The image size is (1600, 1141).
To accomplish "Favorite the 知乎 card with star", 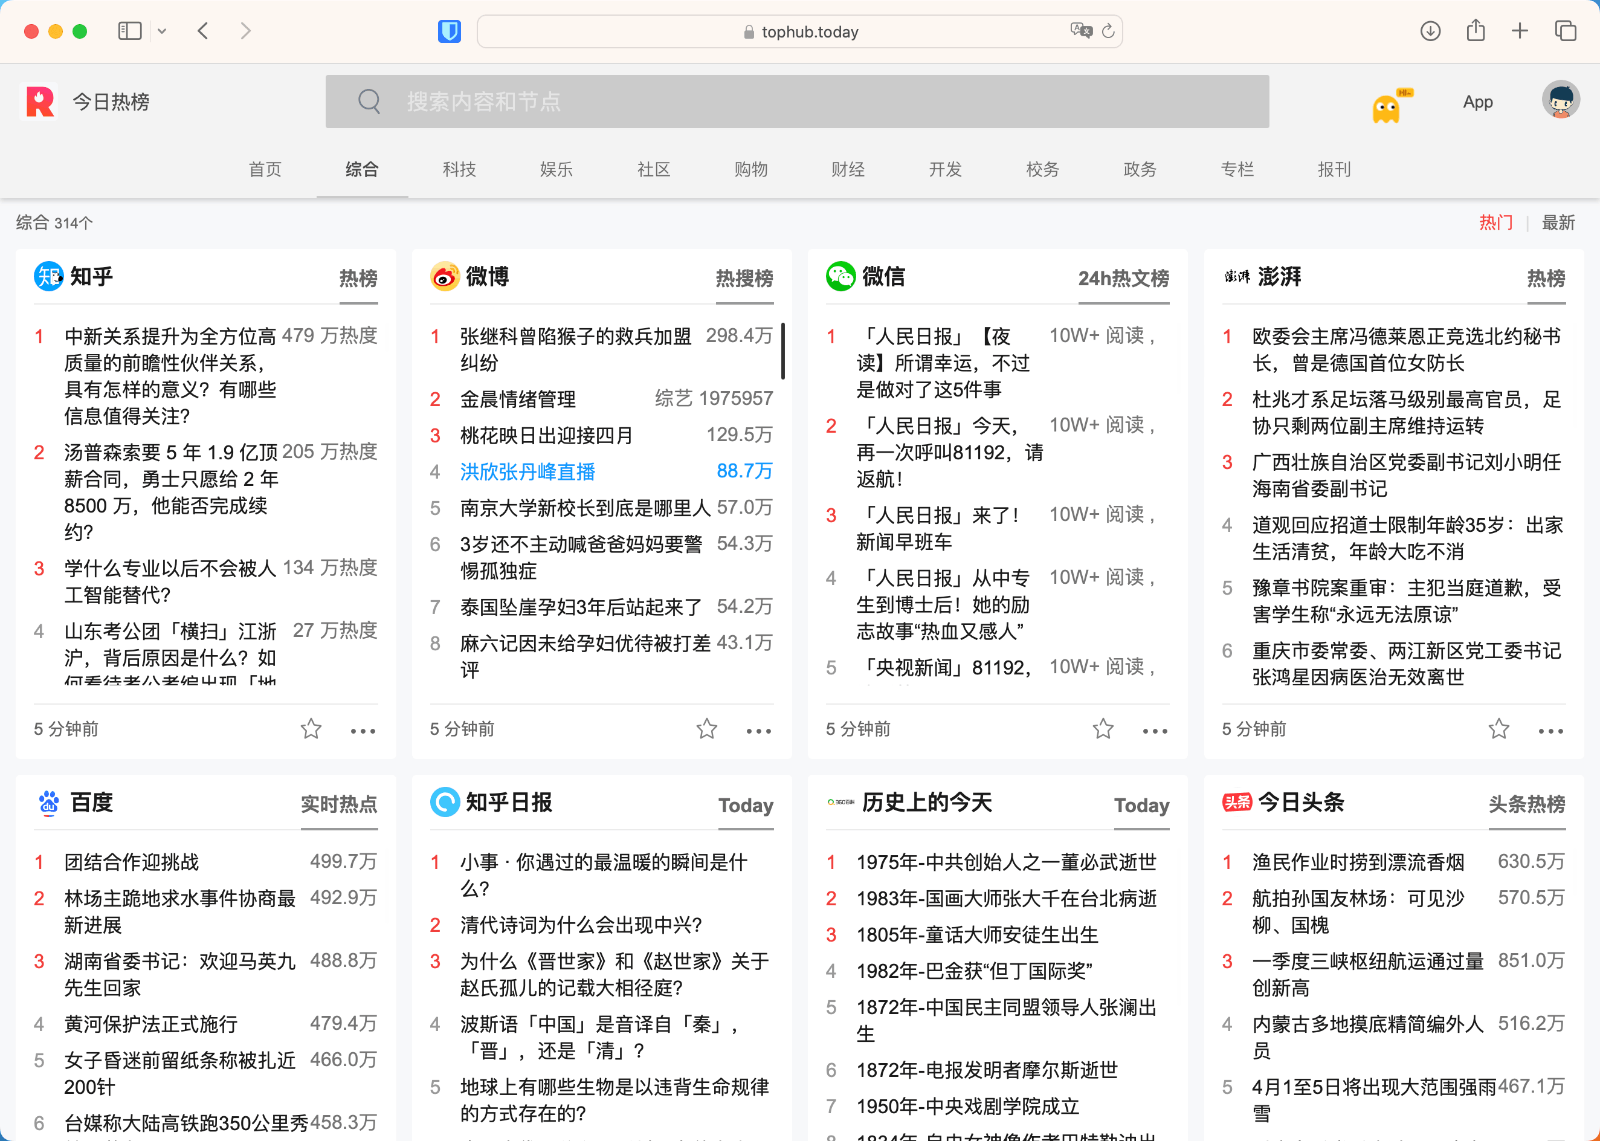I will (311, 729).
